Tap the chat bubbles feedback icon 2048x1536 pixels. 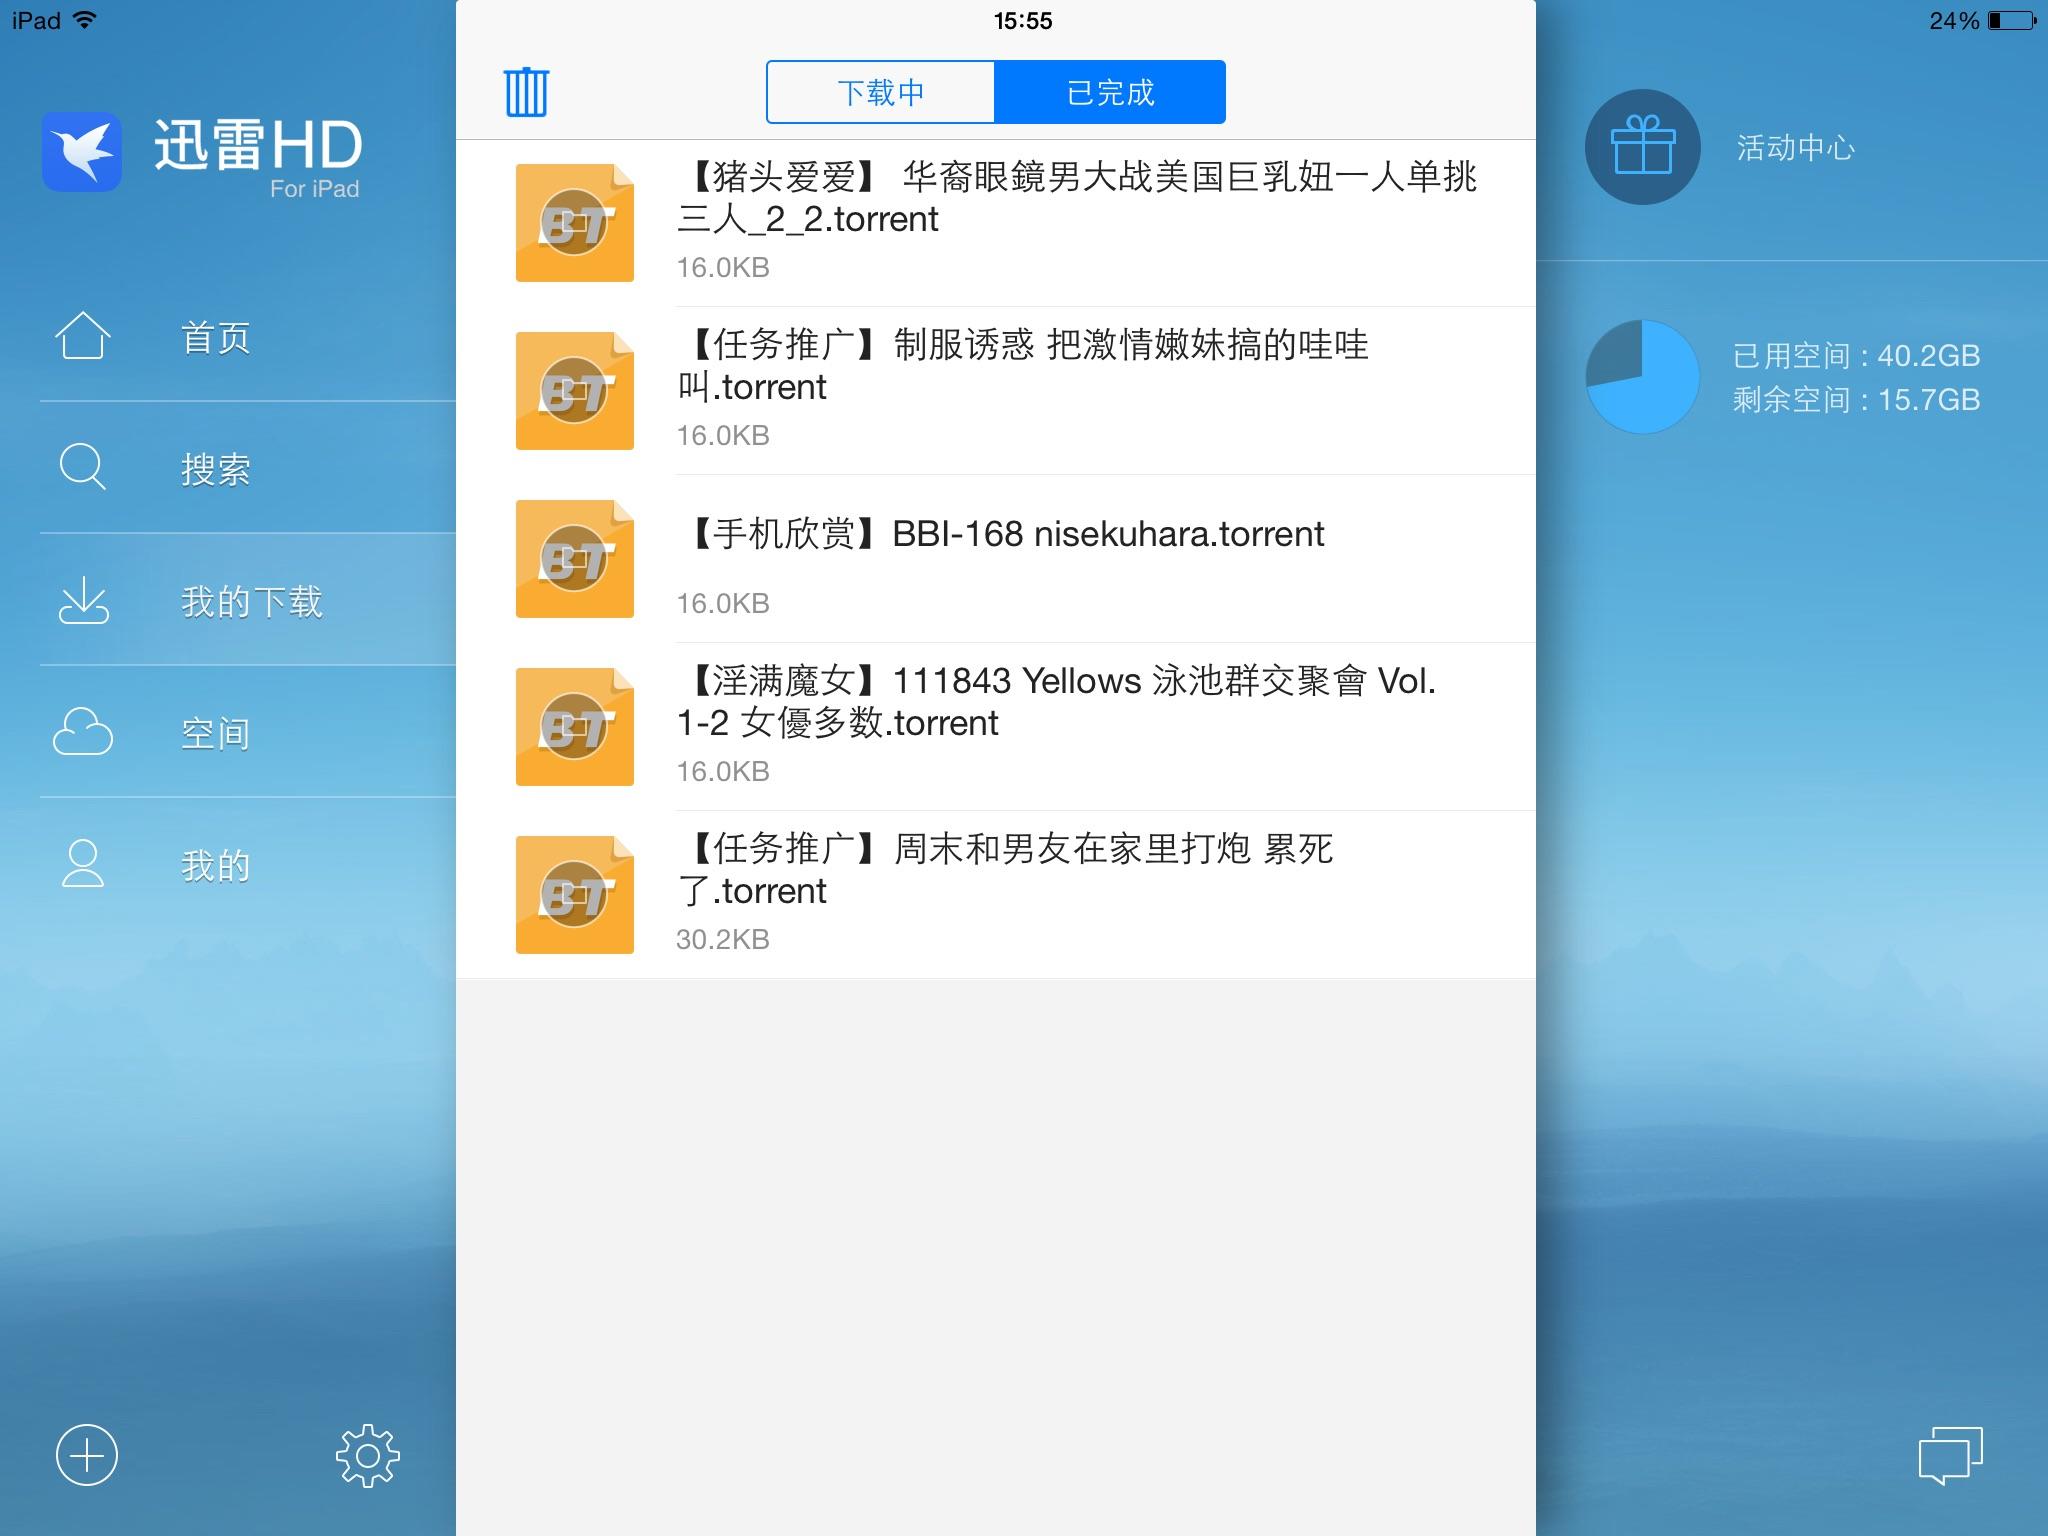click(x=1950, y=1455)
